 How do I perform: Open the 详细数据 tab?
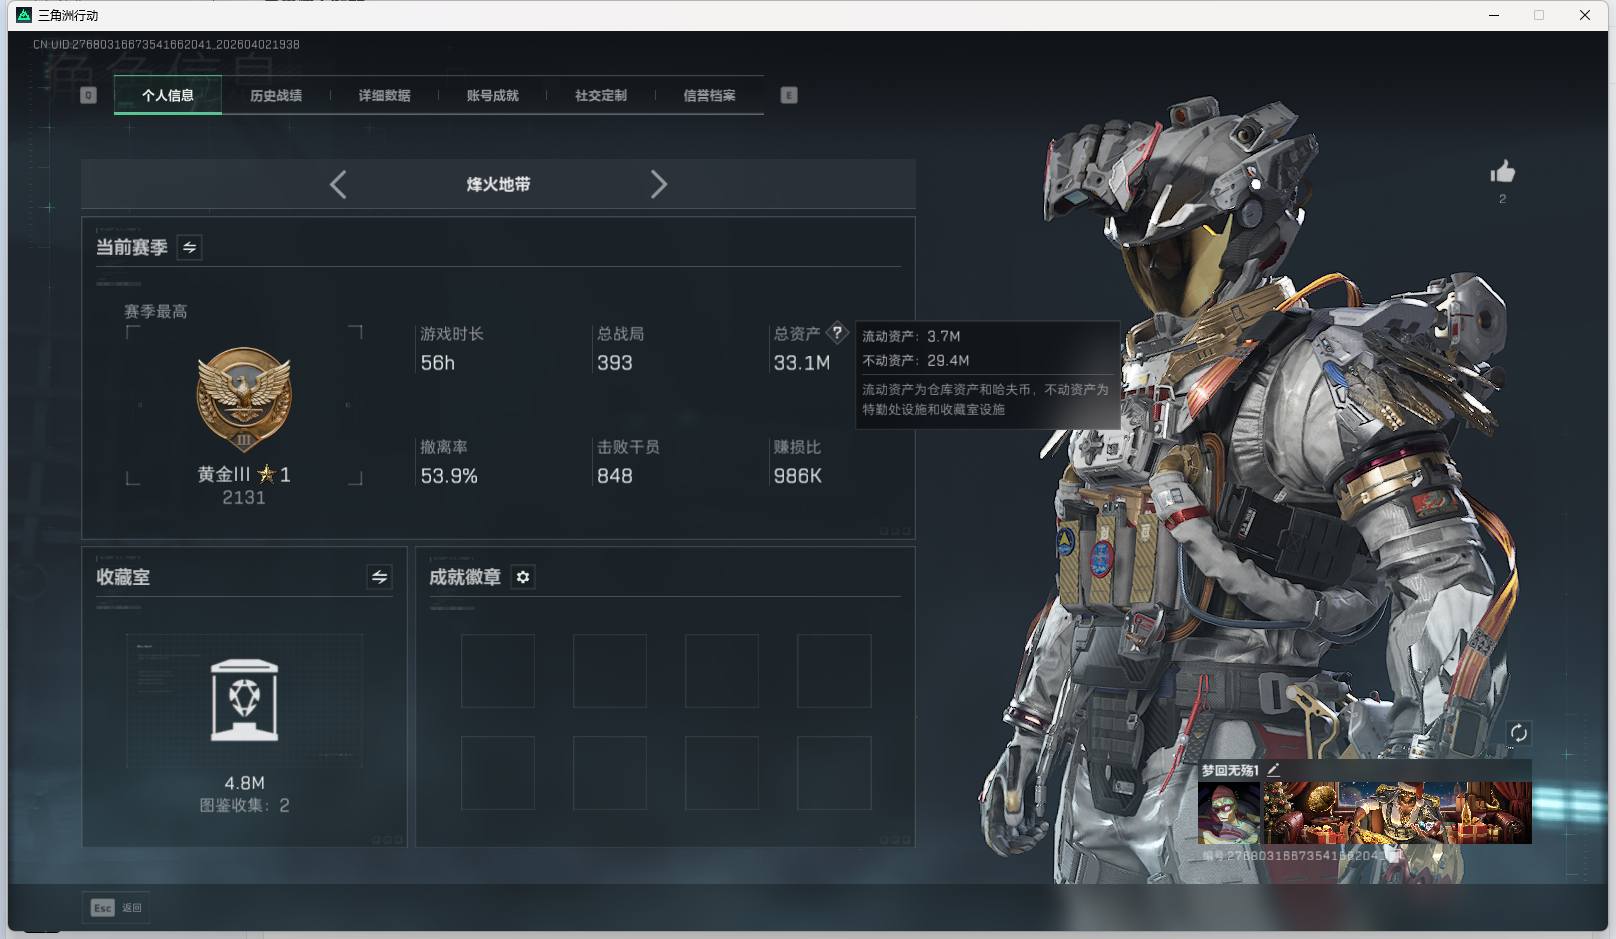384,96
